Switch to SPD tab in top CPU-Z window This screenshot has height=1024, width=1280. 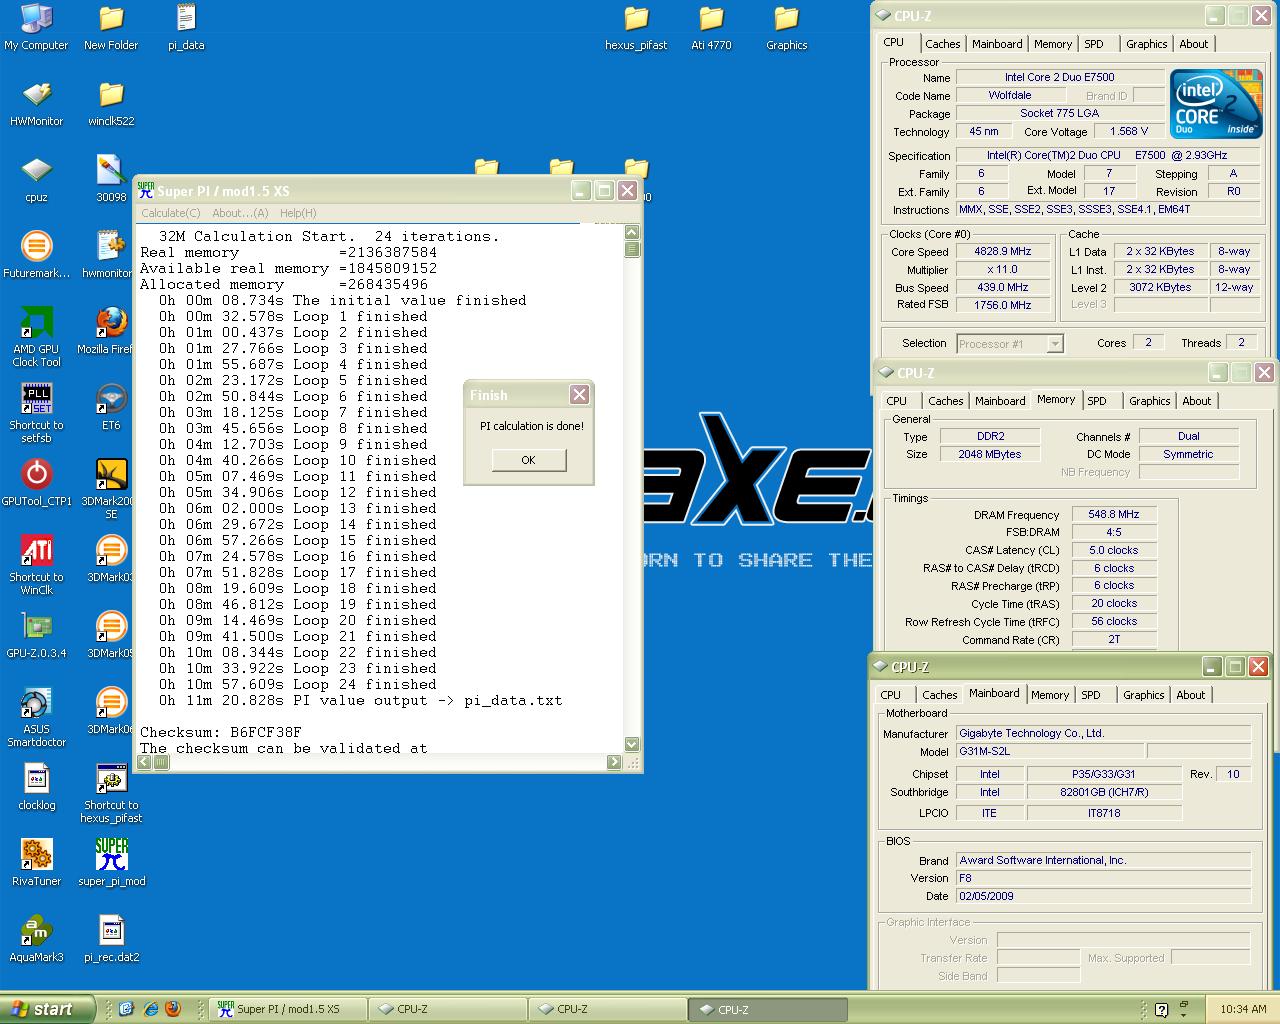[x=1094, y=44]
